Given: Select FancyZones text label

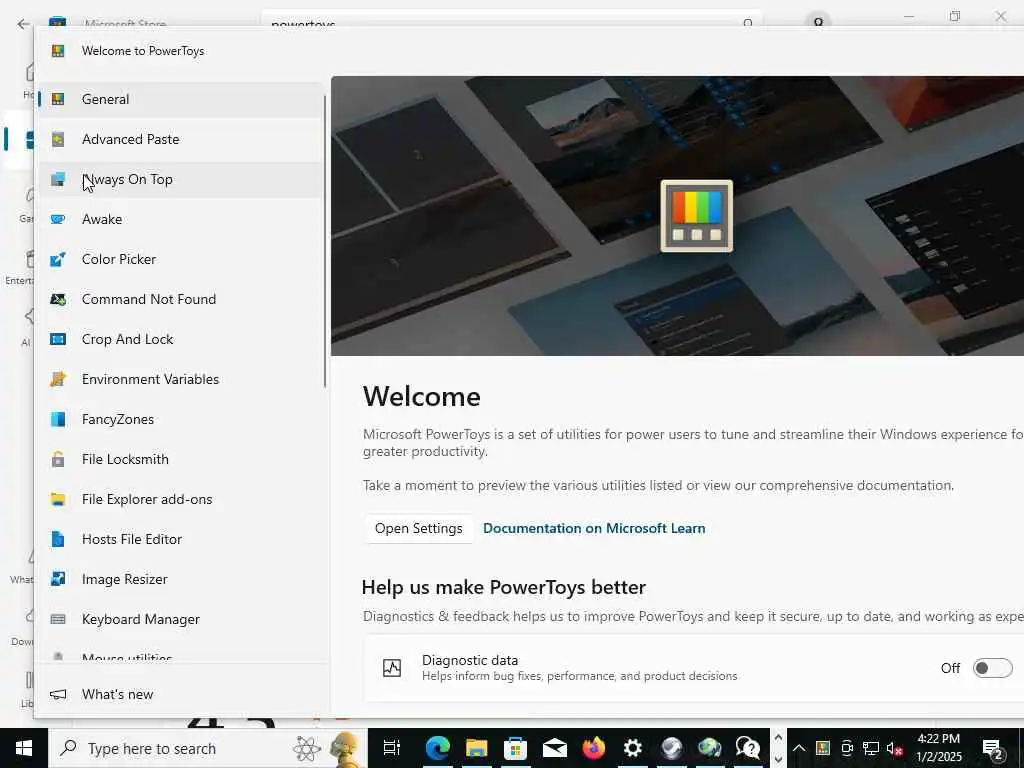Looking at the screenshot, I should [x=118, y=419].
